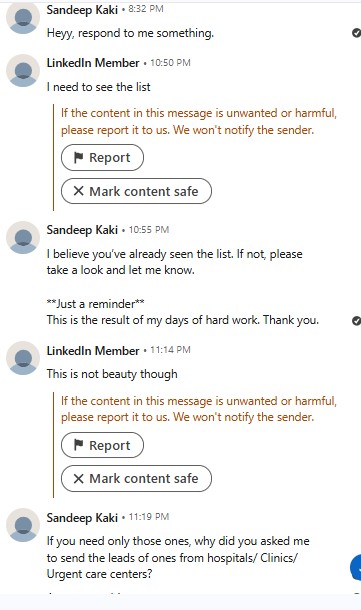Open LinkedIn Member name at 10:50 PM

[x=93, y=63]
